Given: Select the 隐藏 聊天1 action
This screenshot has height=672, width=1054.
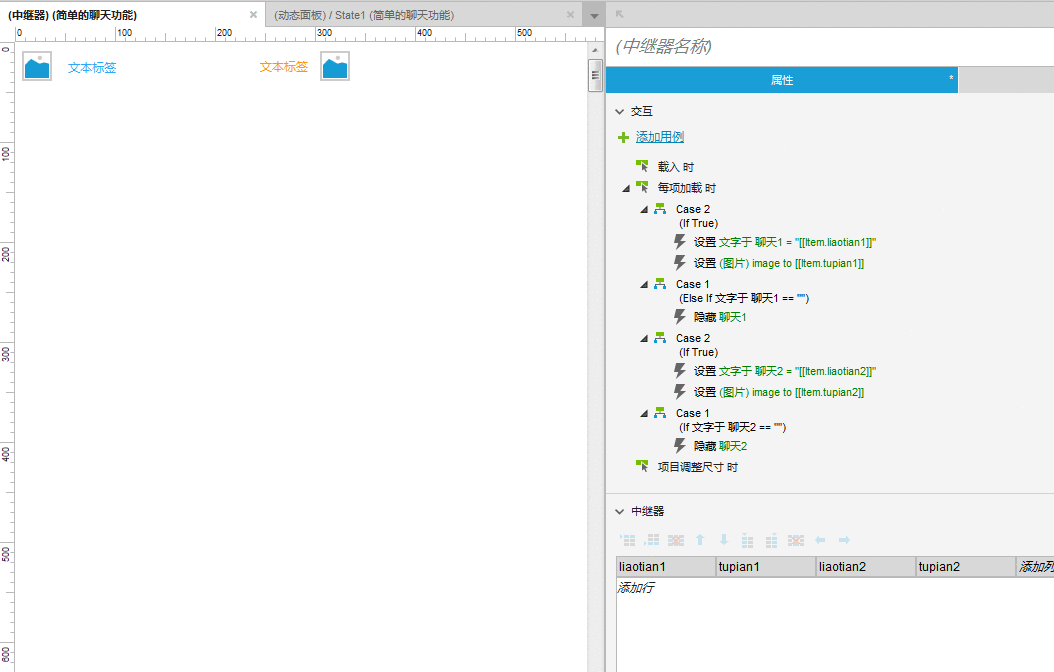Looking at the screenshot, I should 720,317.
